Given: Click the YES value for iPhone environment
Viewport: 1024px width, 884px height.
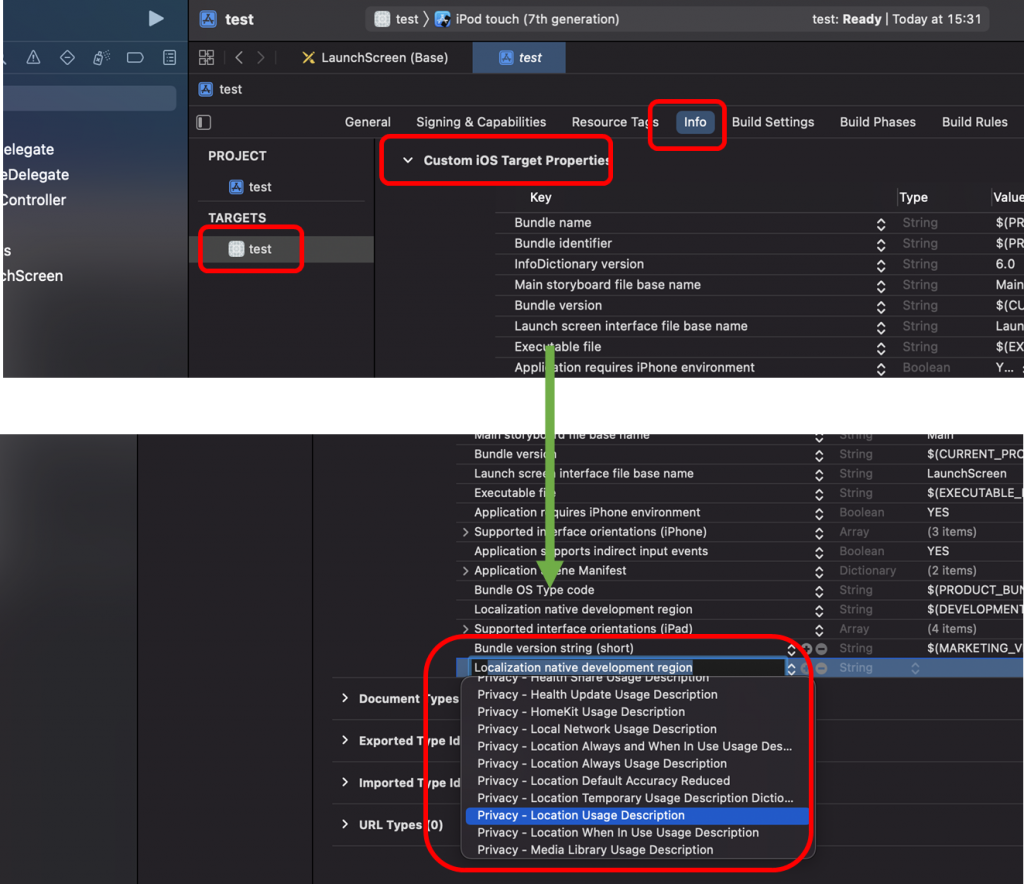Looking at the screenshot, I should point(938,513).
